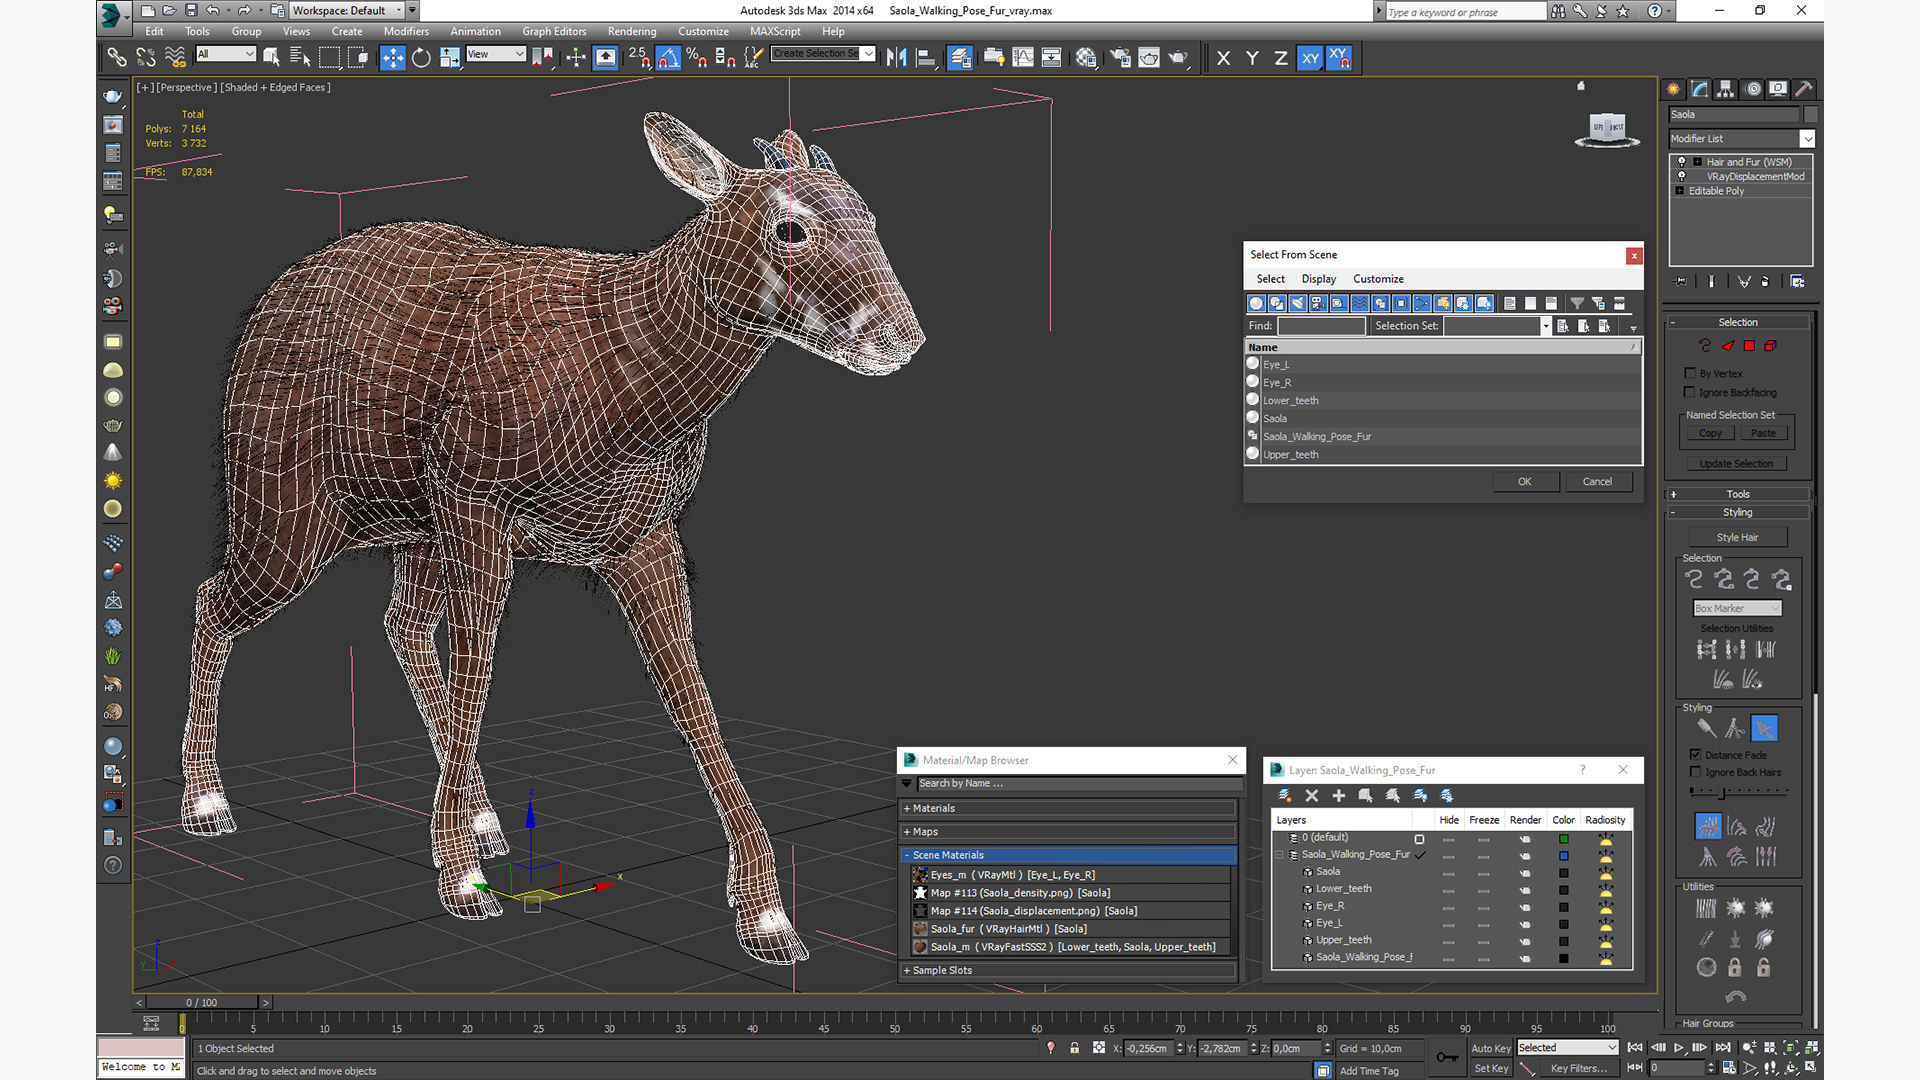Image resolution: width=1920 pixels, height=1080 pixels.
Task: Click the green color swatch of layer 0 (default)
Action: click(x=1563, y=839)
